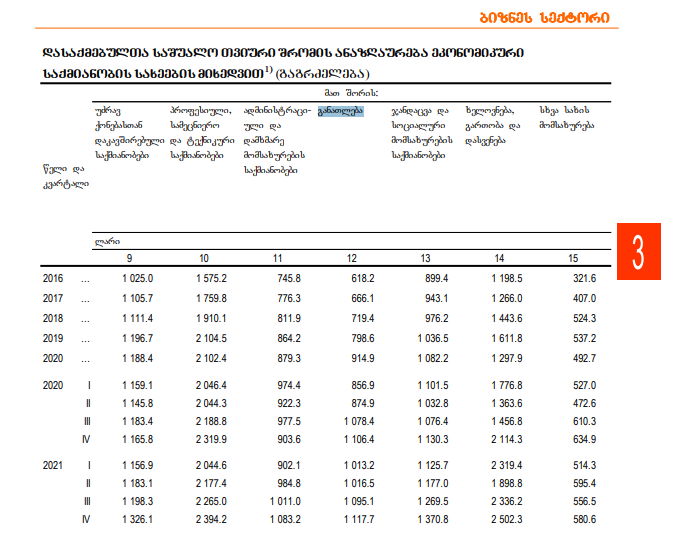Click the value 580.6 in the last row
The image size is (678, 544).
[x=580, y=519]
